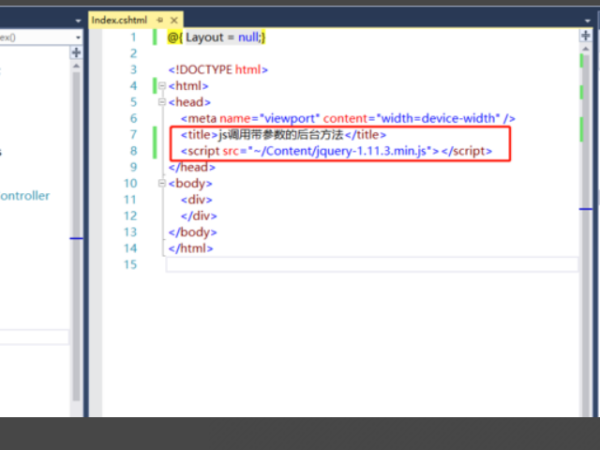Click the title text on line 7

click(281, 135)
